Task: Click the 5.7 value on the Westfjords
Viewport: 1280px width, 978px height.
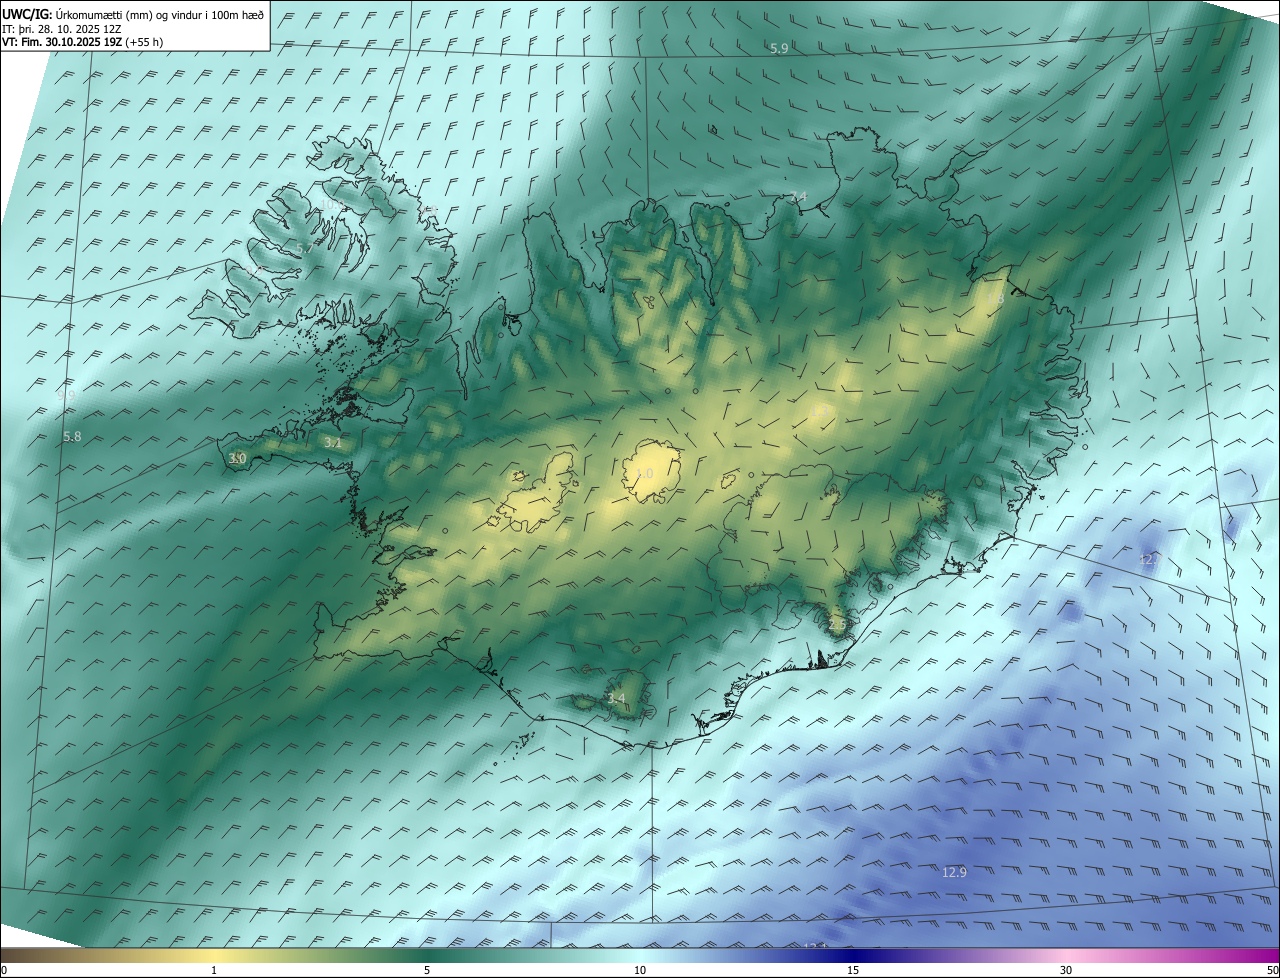Action: pos(304,248)
